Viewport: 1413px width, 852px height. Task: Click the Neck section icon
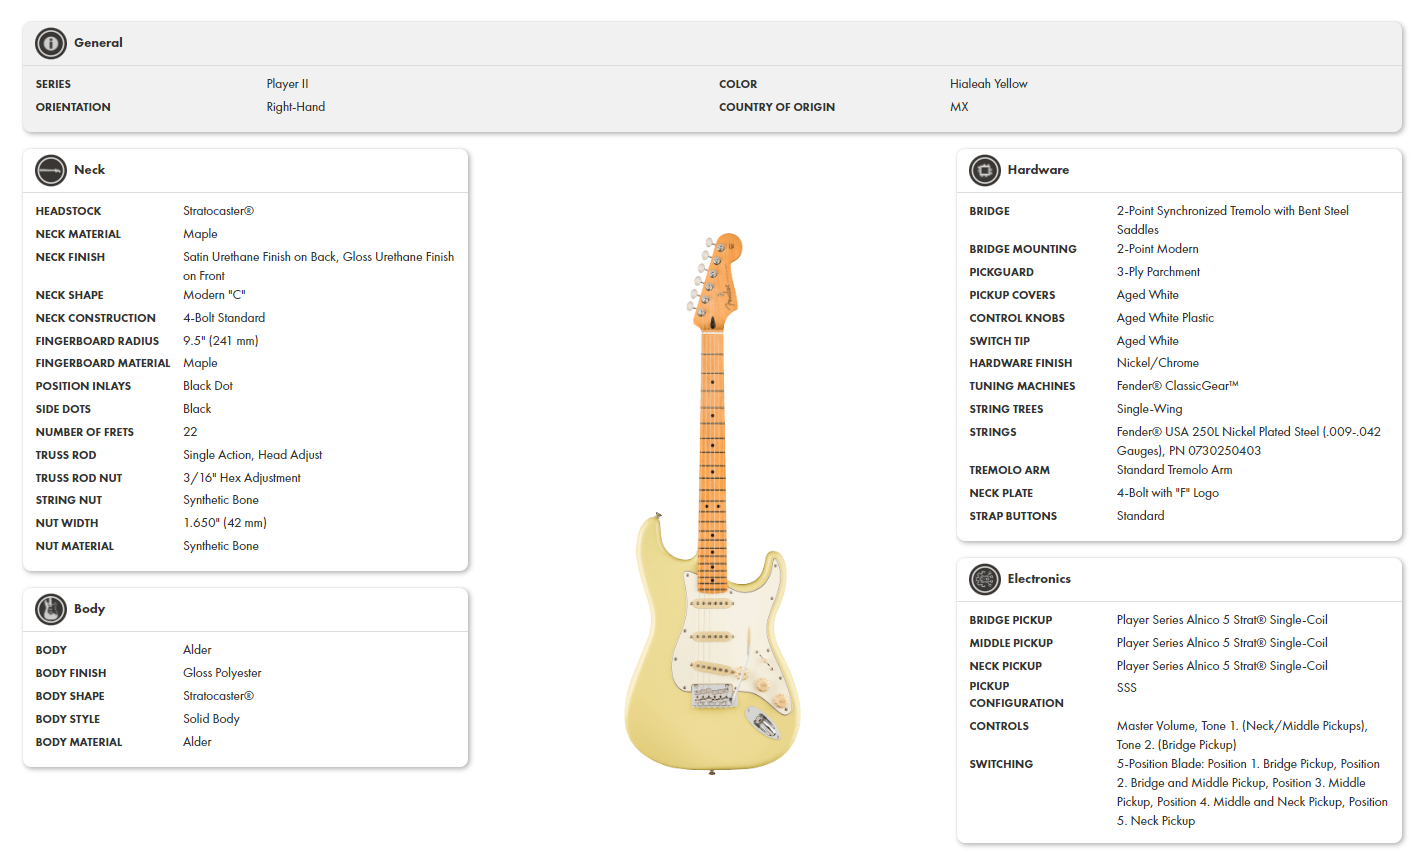coord(51,170)
